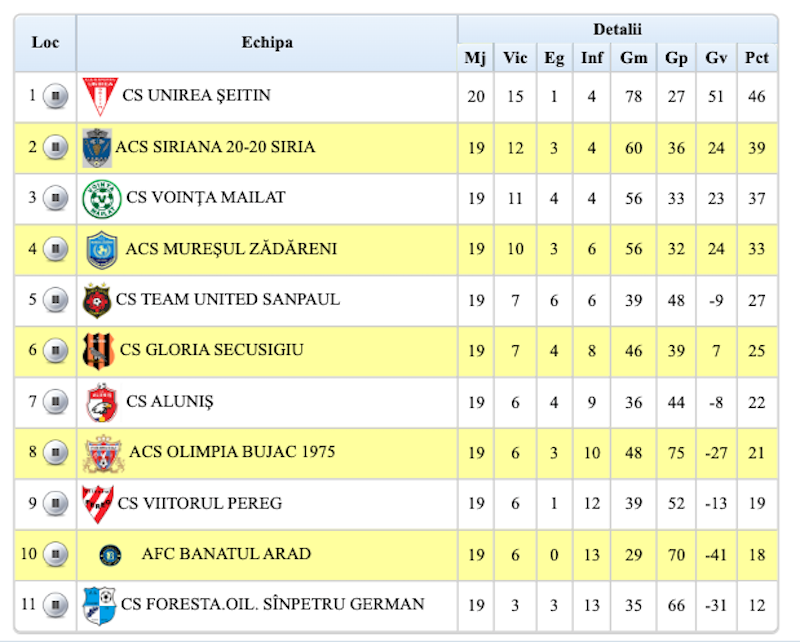Click the CS Voința Mailat green crest
The height and width of the screenshot is (642, 800).
pos(101,199)
